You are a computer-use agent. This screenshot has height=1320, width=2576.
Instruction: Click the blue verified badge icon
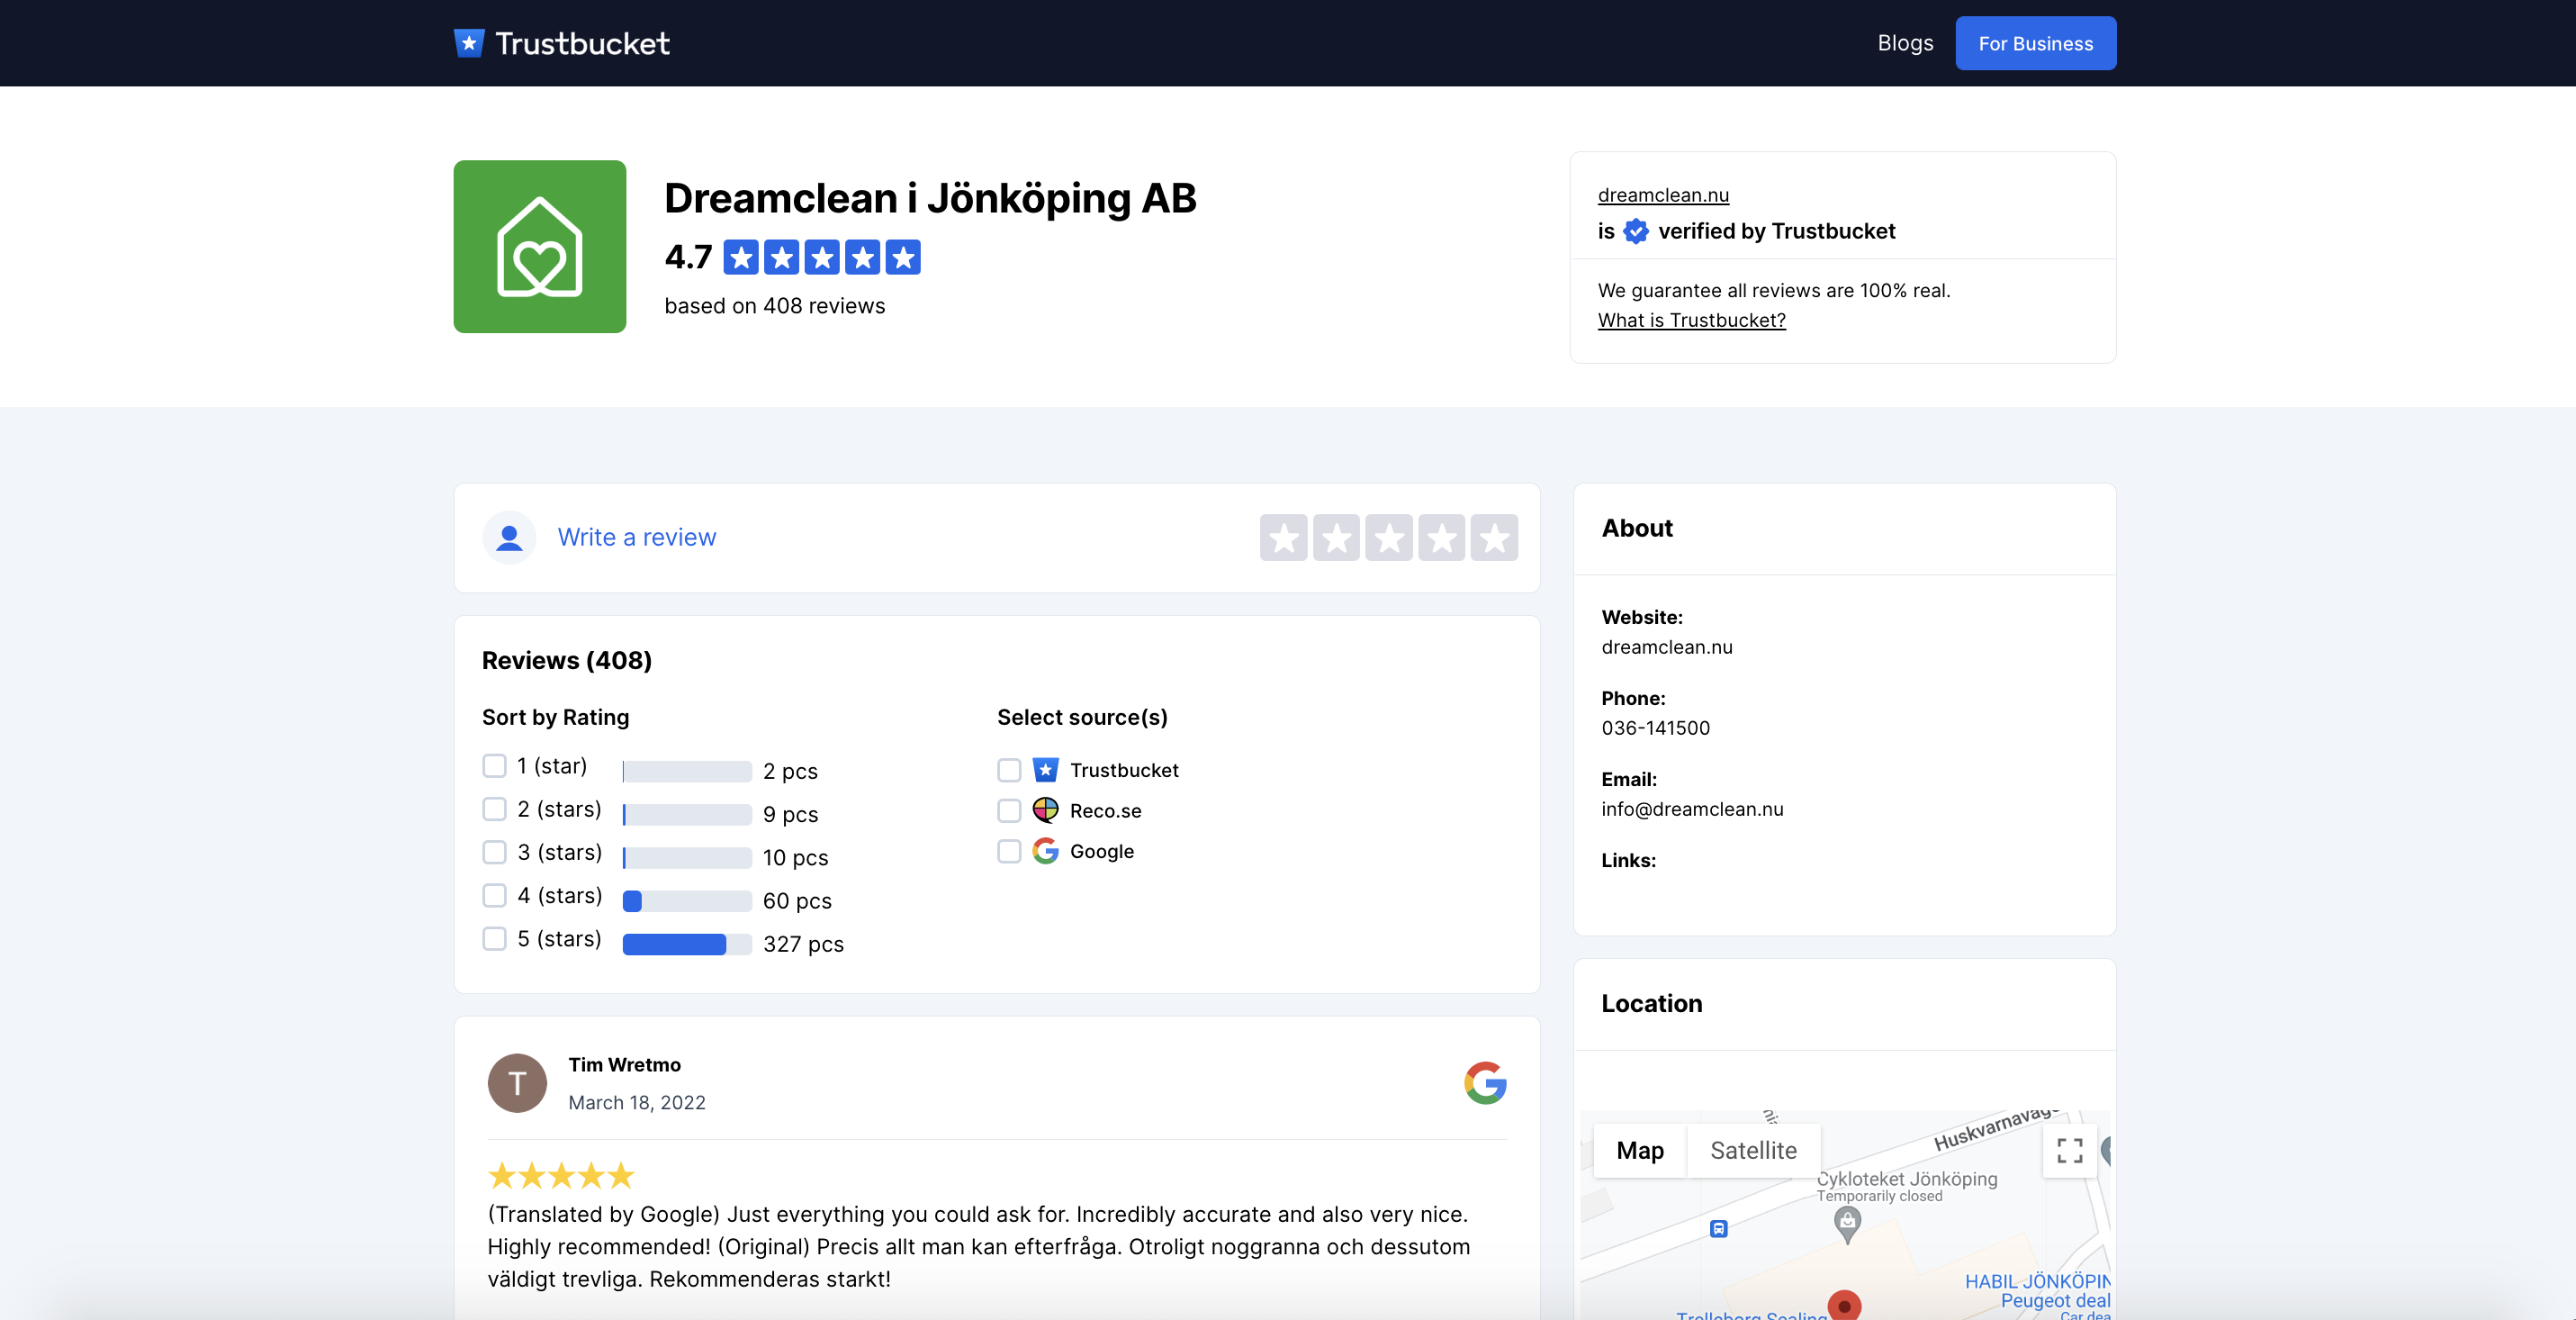coord(1636,231)
